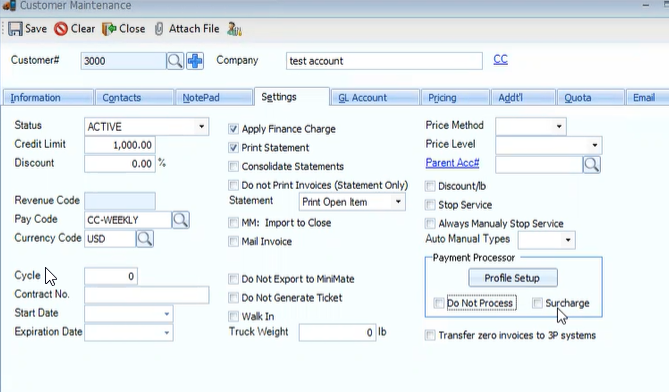669x392 pixels.
Task: Click the blue plus add customer icon
Action: [195, 61]
